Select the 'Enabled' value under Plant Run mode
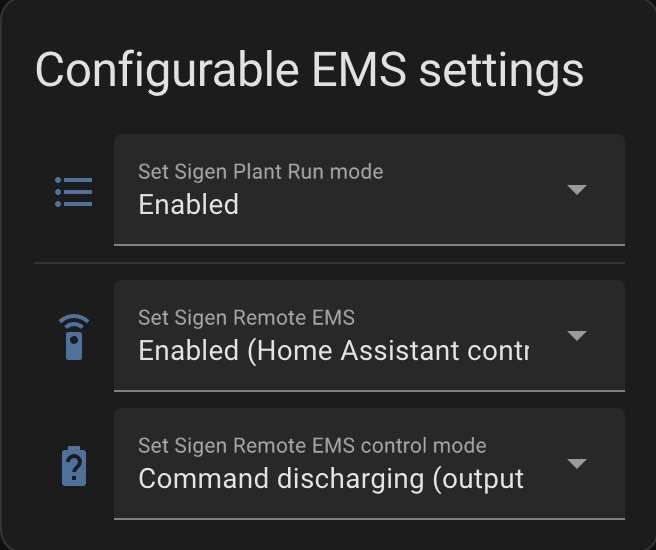 (189, 205)
